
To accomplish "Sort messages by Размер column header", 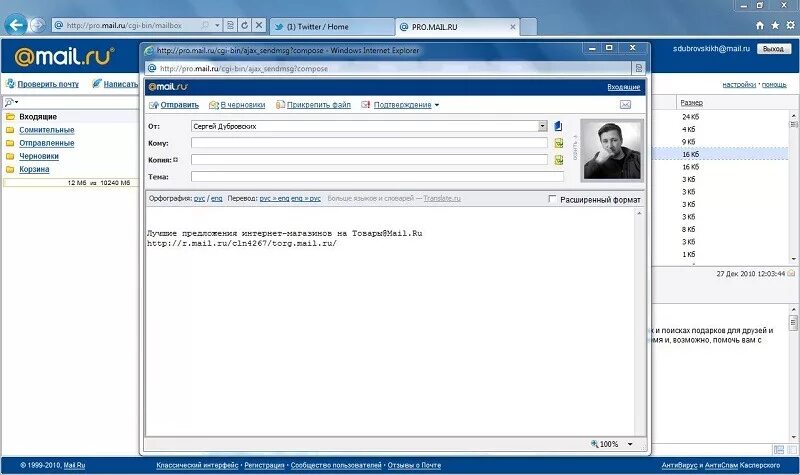I will [691, 103].
